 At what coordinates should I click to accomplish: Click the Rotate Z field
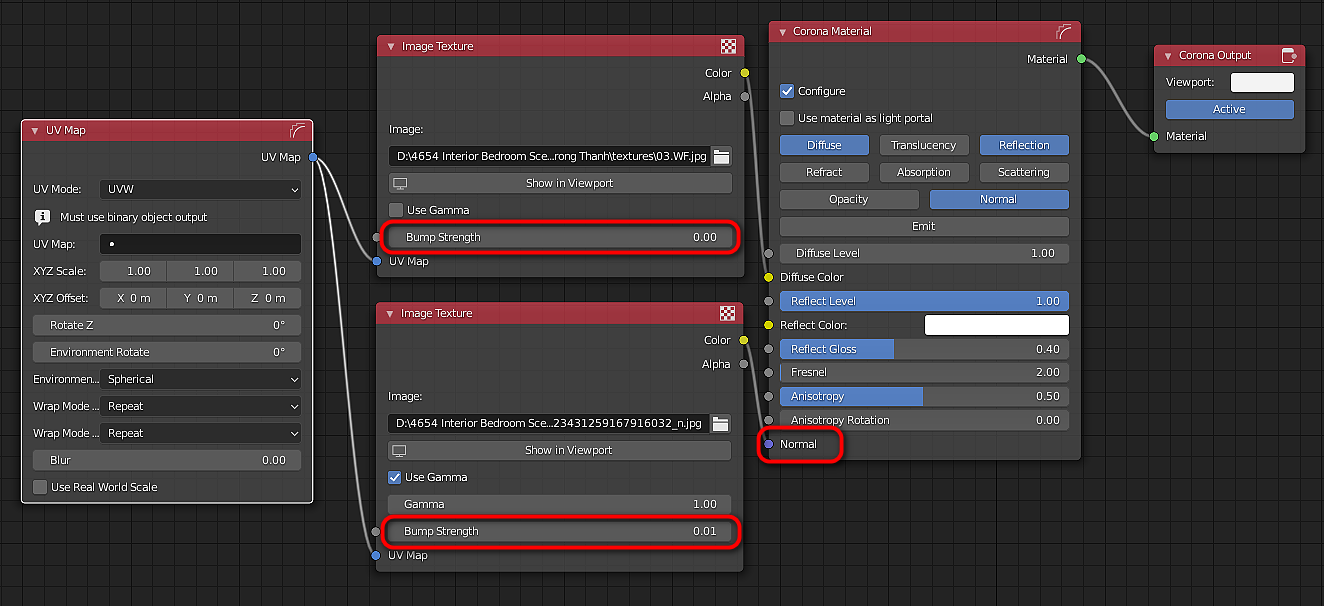pyautogui.click(x=167, y=325)
